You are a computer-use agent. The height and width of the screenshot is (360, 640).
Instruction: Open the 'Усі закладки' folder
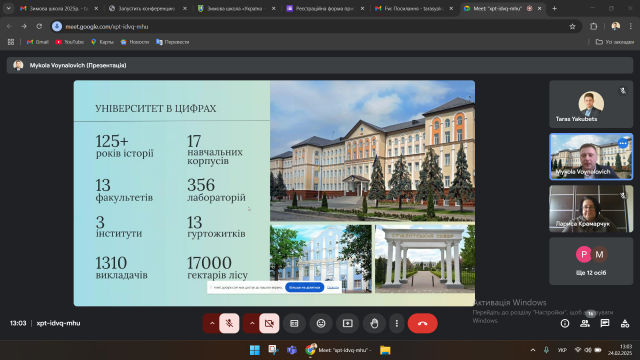point(614,42)
